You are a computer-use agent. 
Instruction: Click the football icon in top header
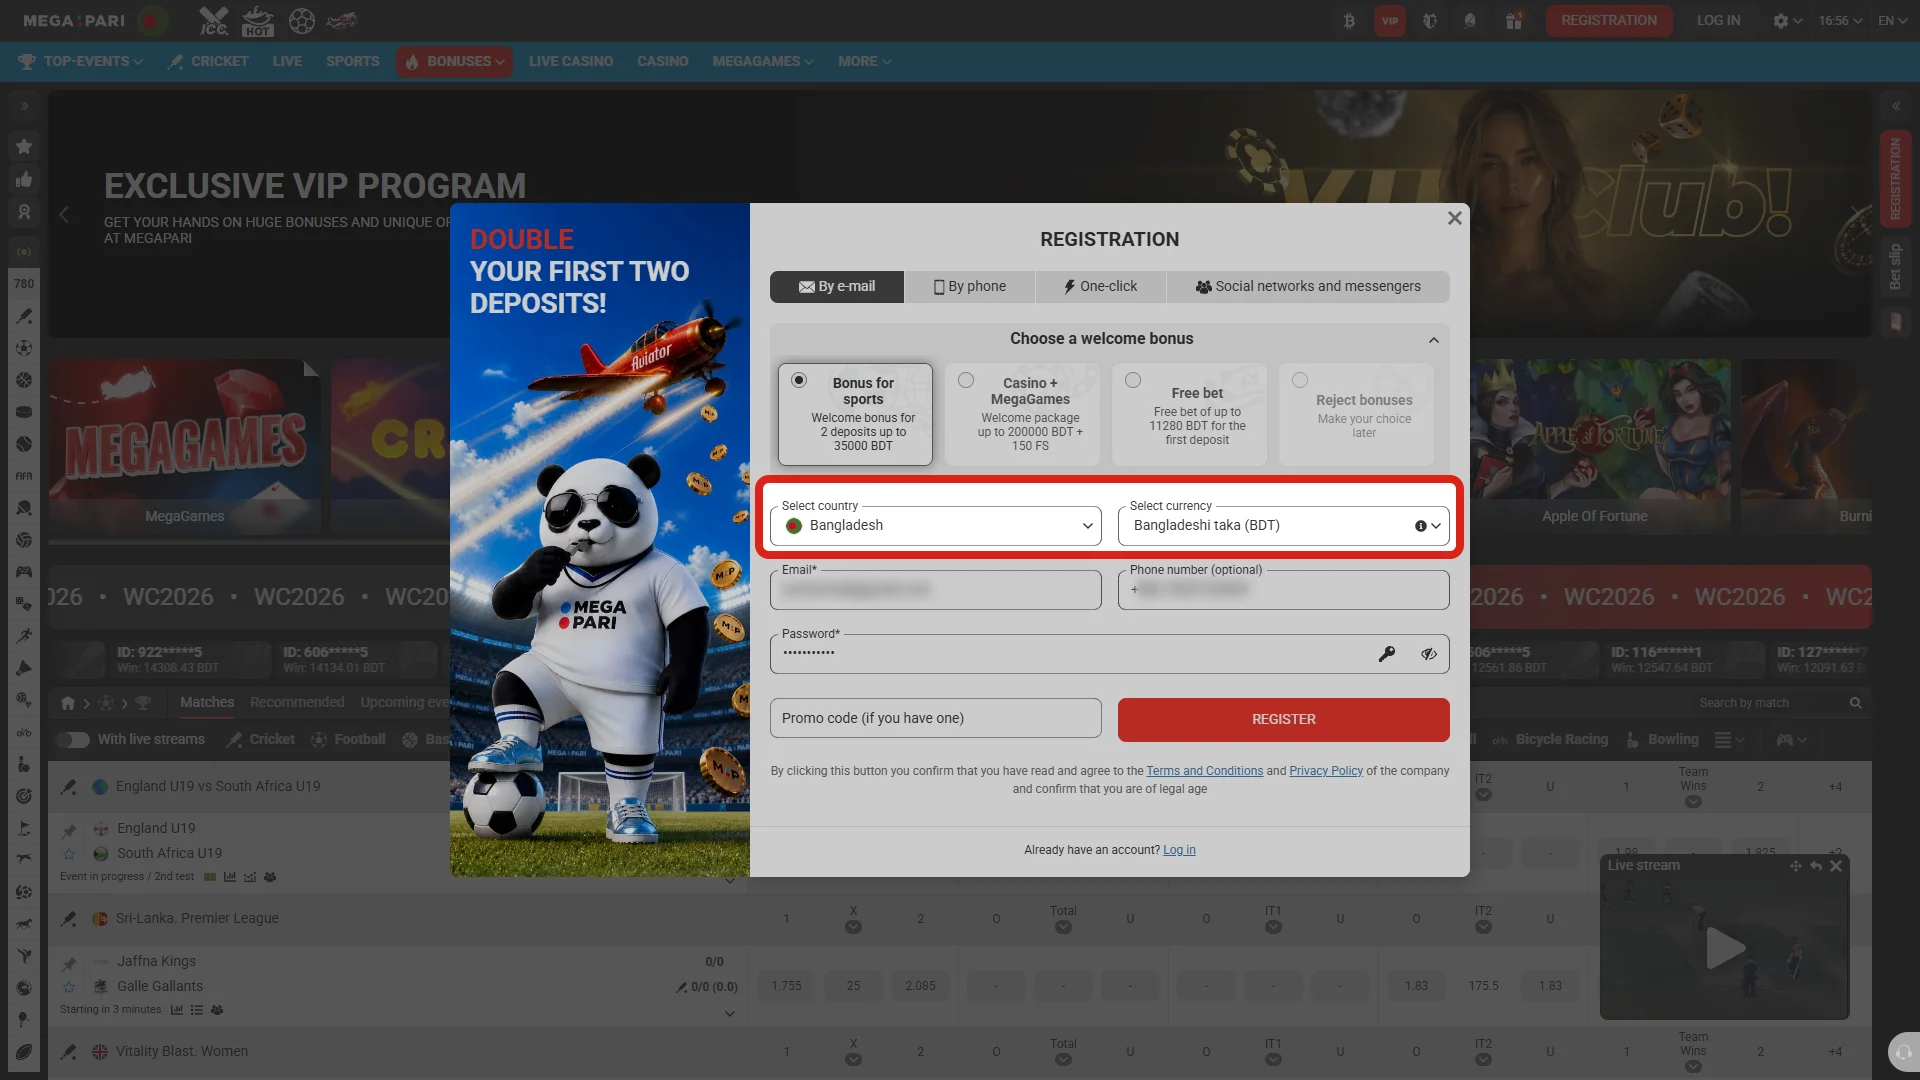301,20
